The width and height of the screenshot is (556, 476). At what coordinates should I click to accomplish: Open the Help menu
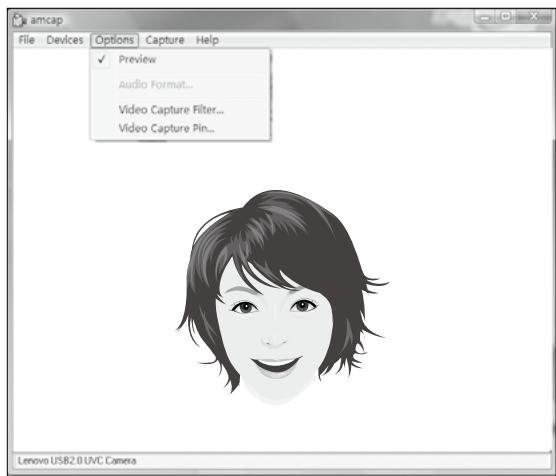[207, 40]
